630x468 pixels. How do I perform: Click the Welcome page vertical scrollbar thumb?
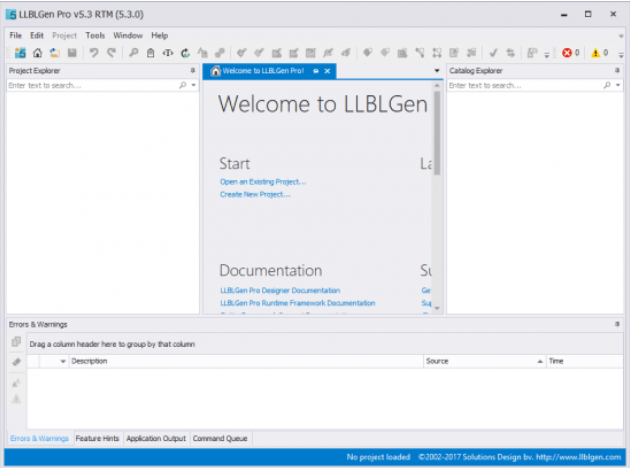click(x=437, y=133)
